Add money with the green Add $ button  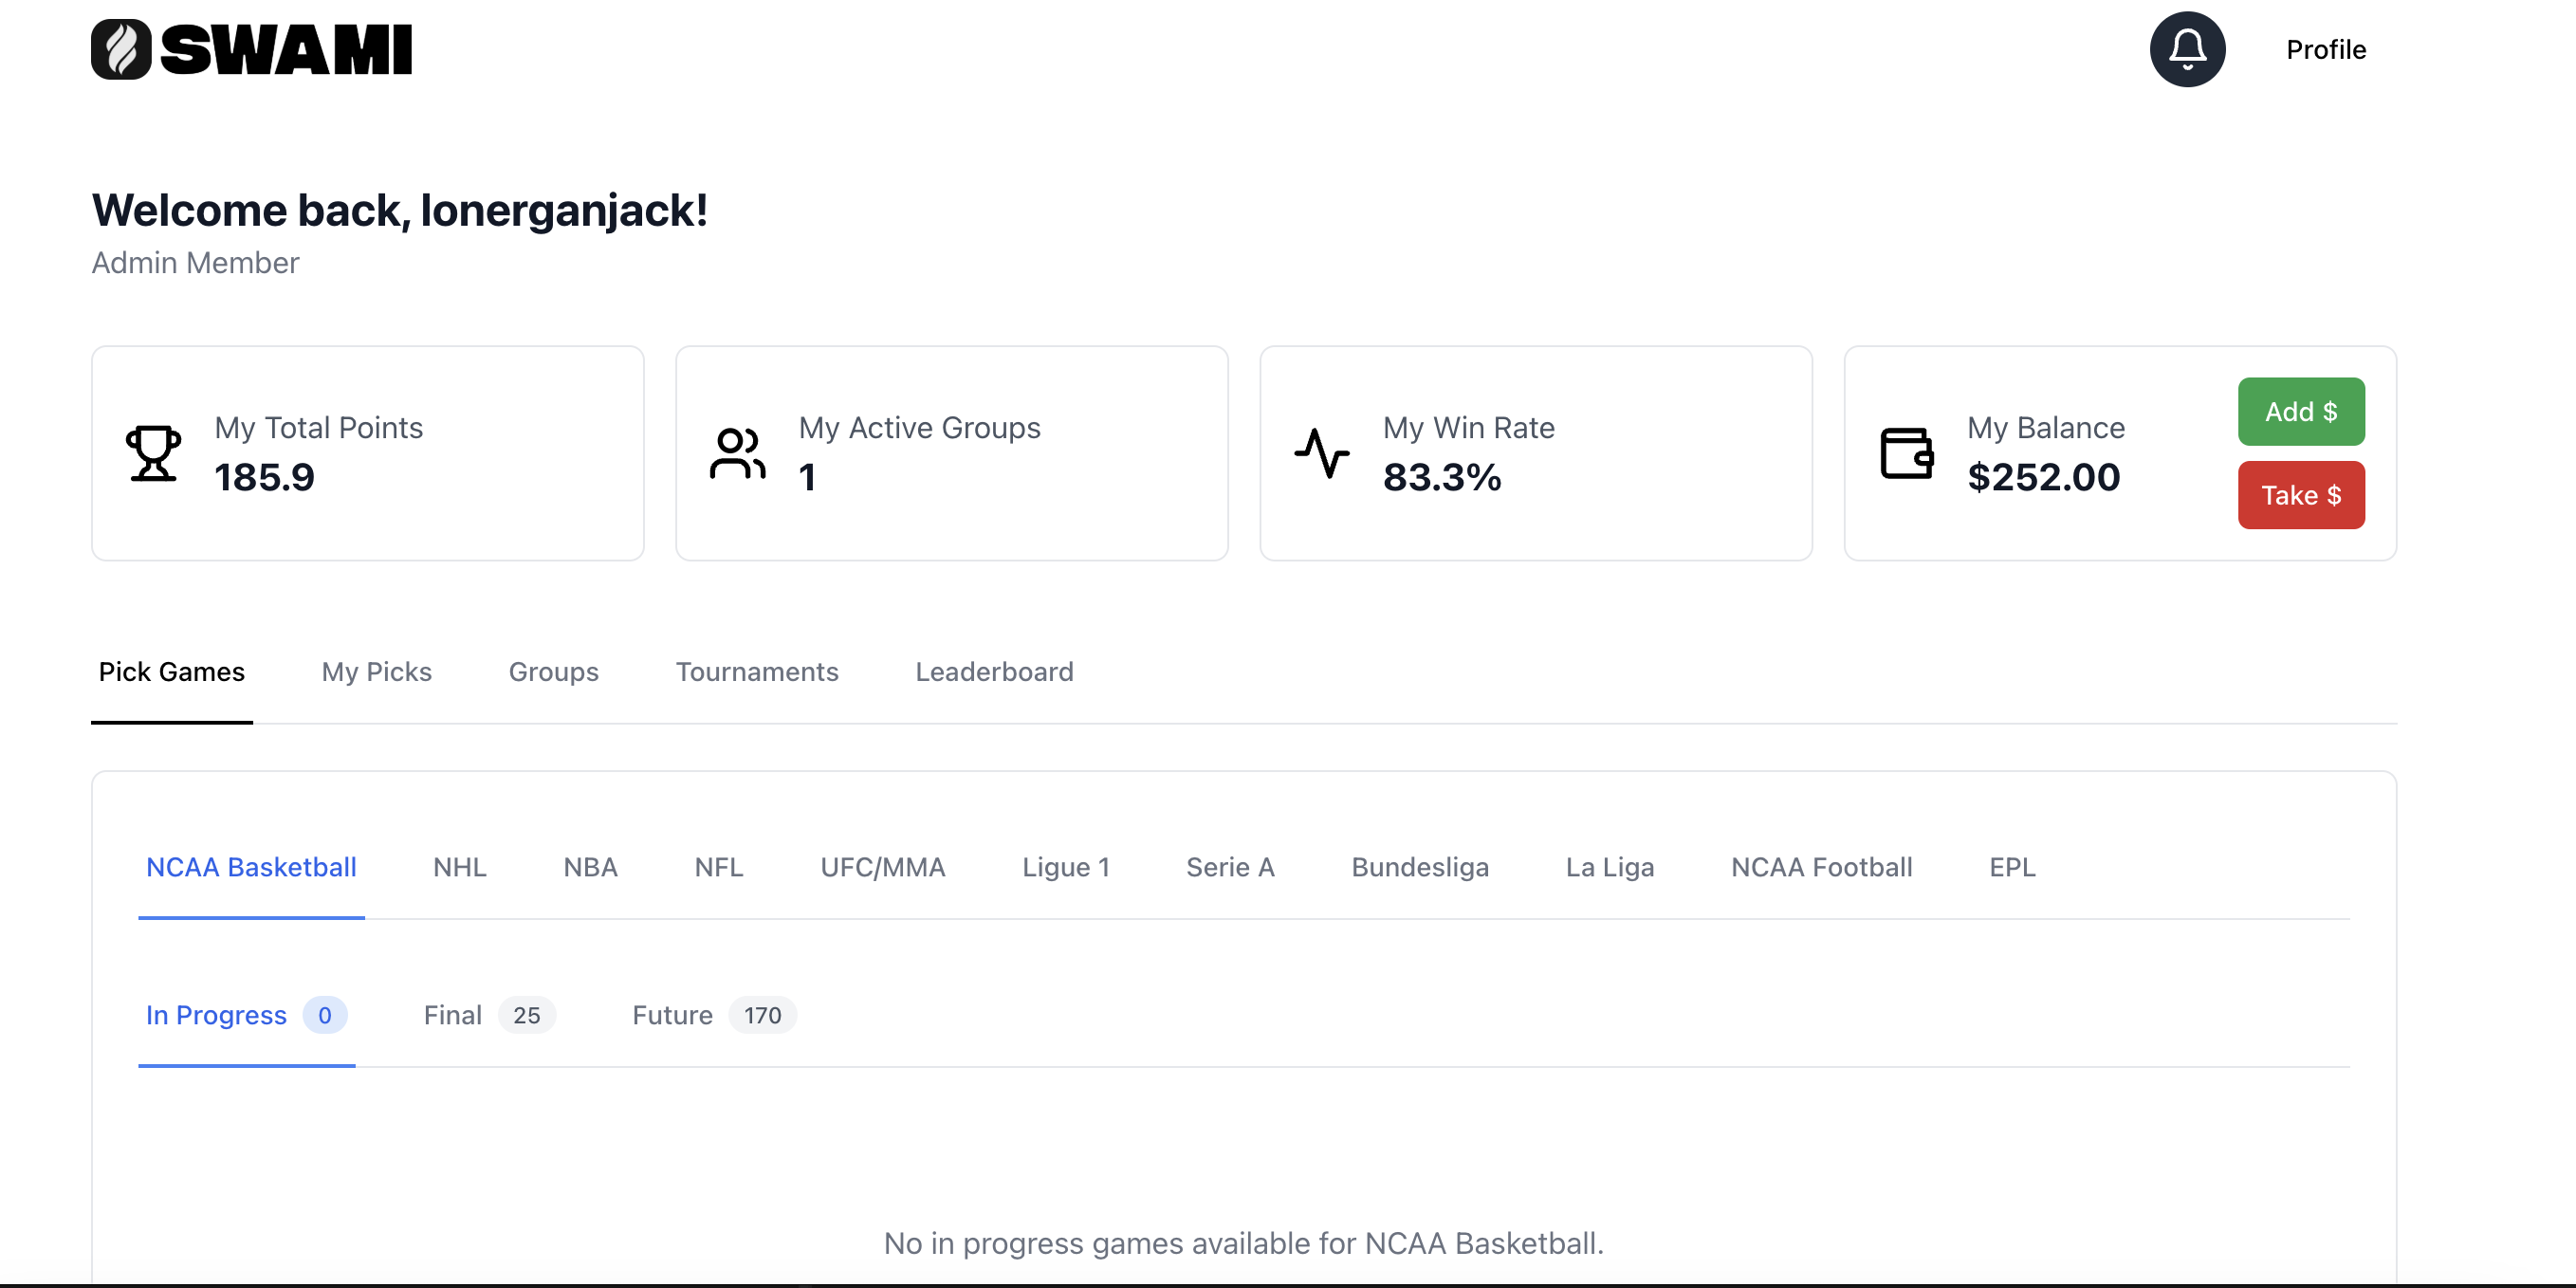coord(2301,411)
